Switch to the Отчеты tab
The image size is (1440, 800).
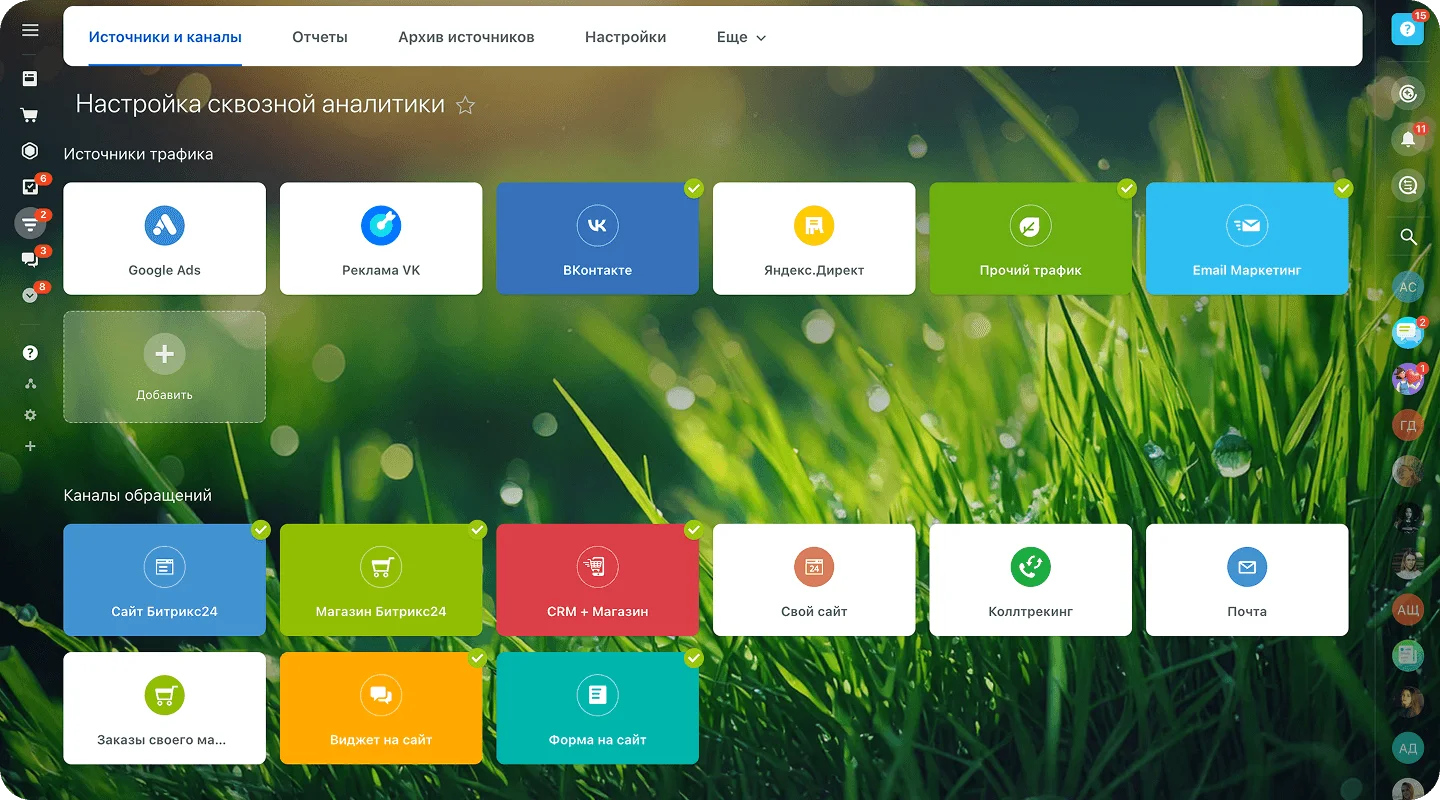[320, 37]
